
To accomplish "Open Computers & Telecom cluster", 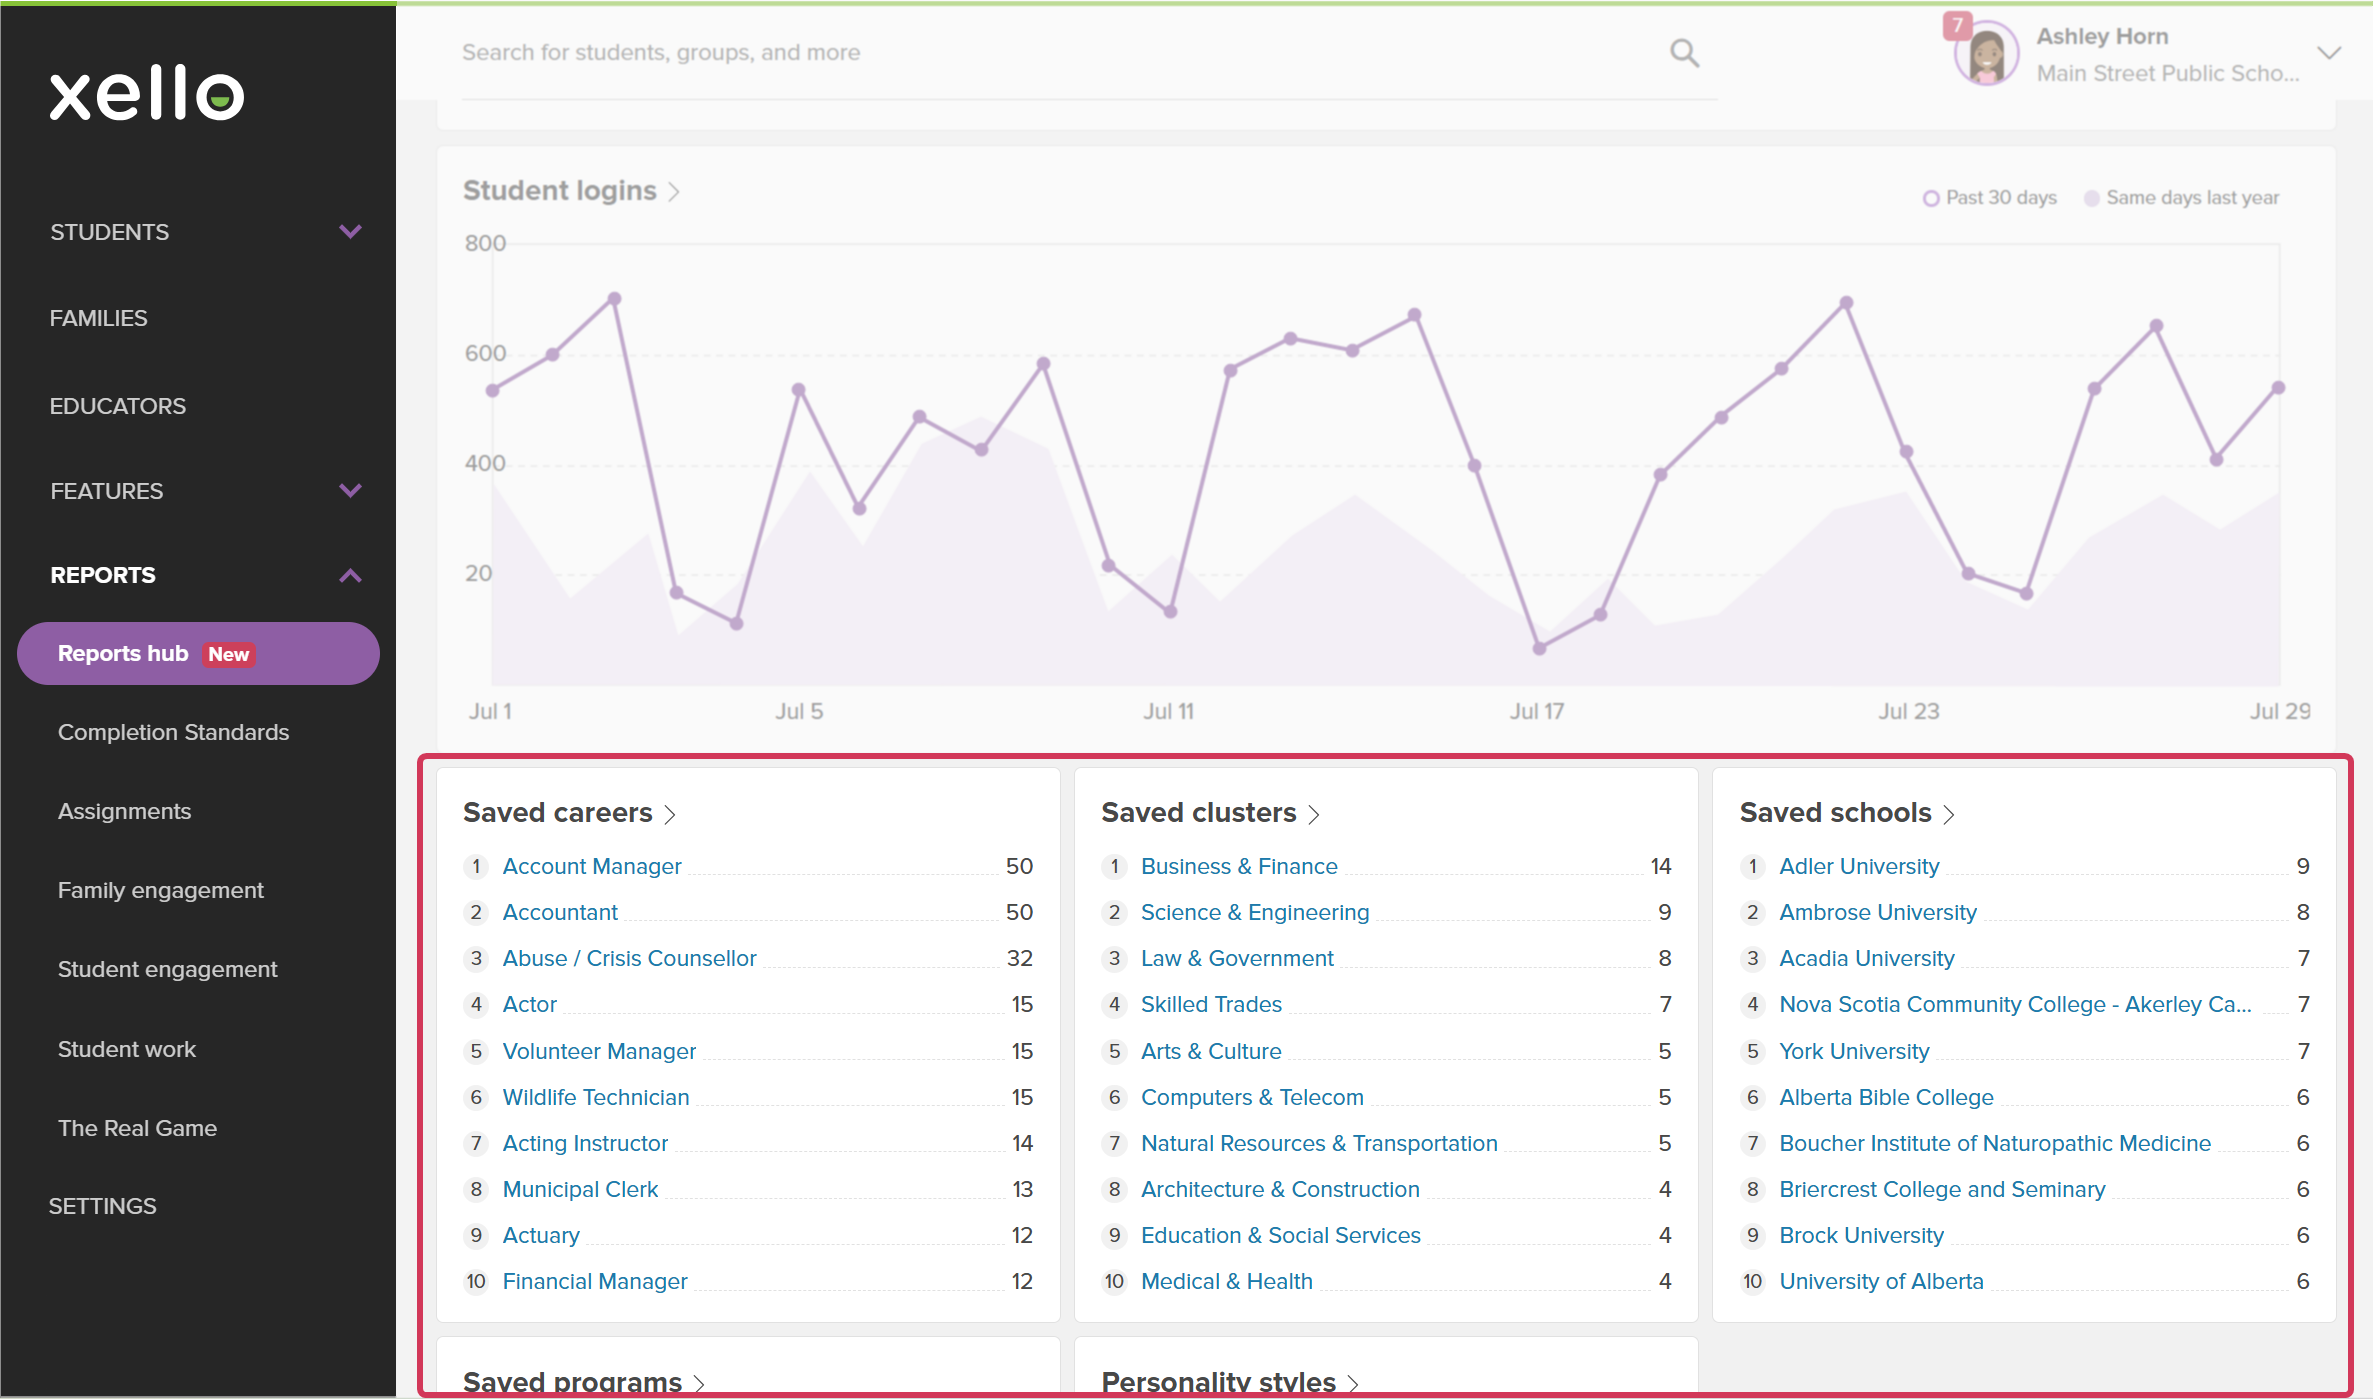I will (x=1252, y=1097).
